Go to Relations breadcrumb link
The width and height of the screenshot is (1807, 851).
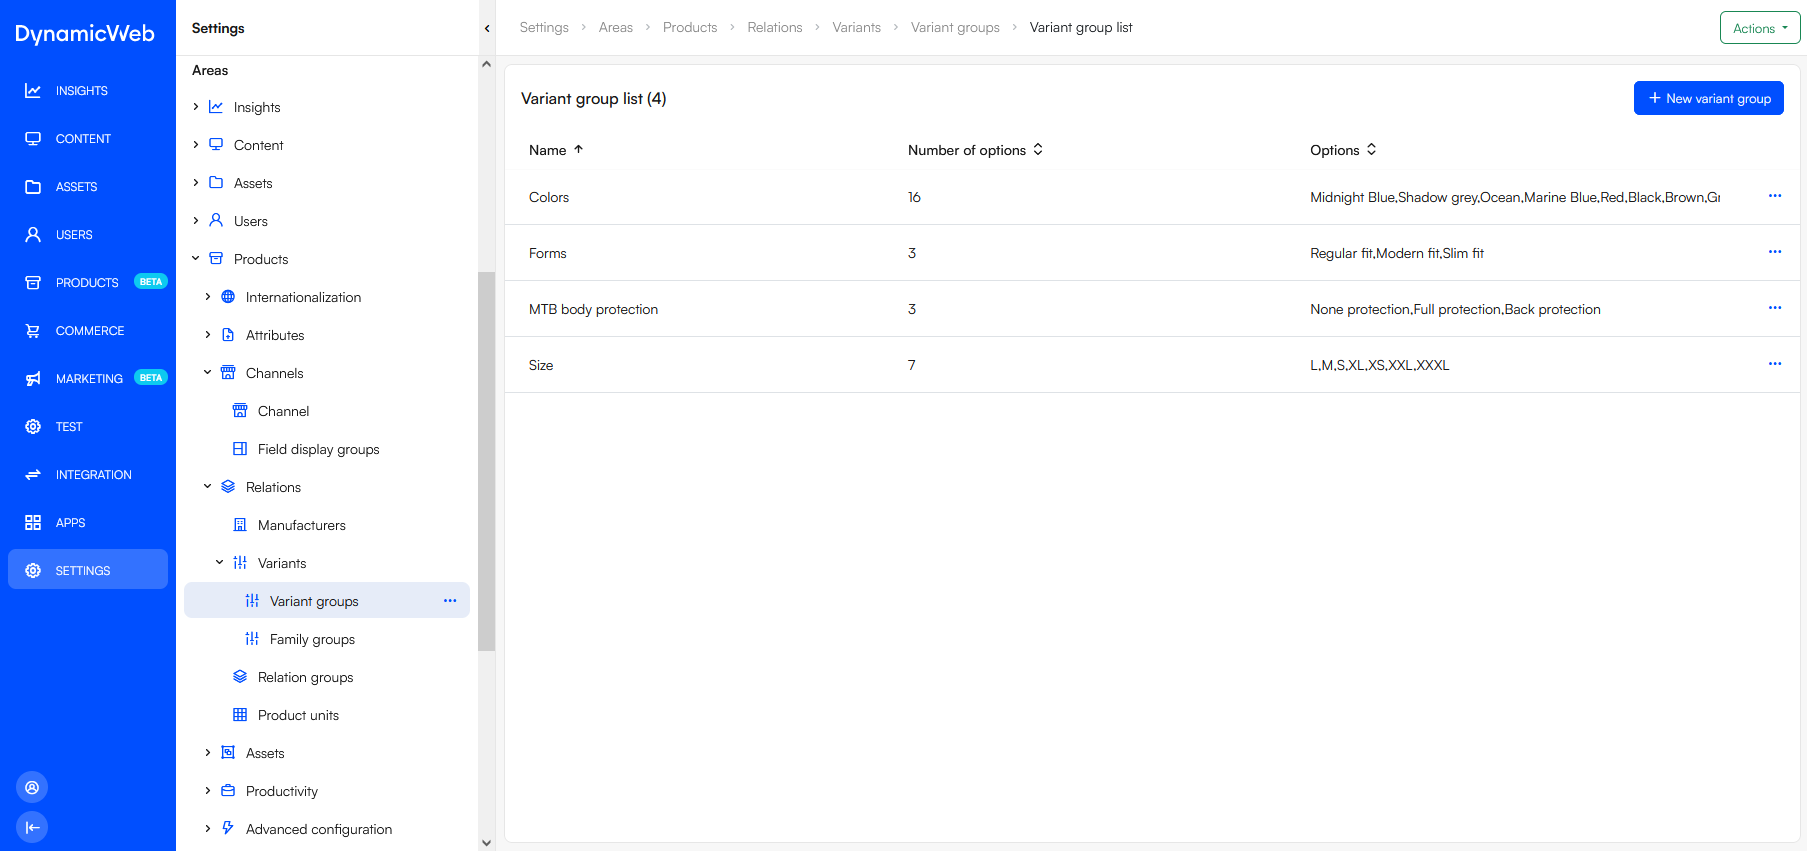[775, 27]
